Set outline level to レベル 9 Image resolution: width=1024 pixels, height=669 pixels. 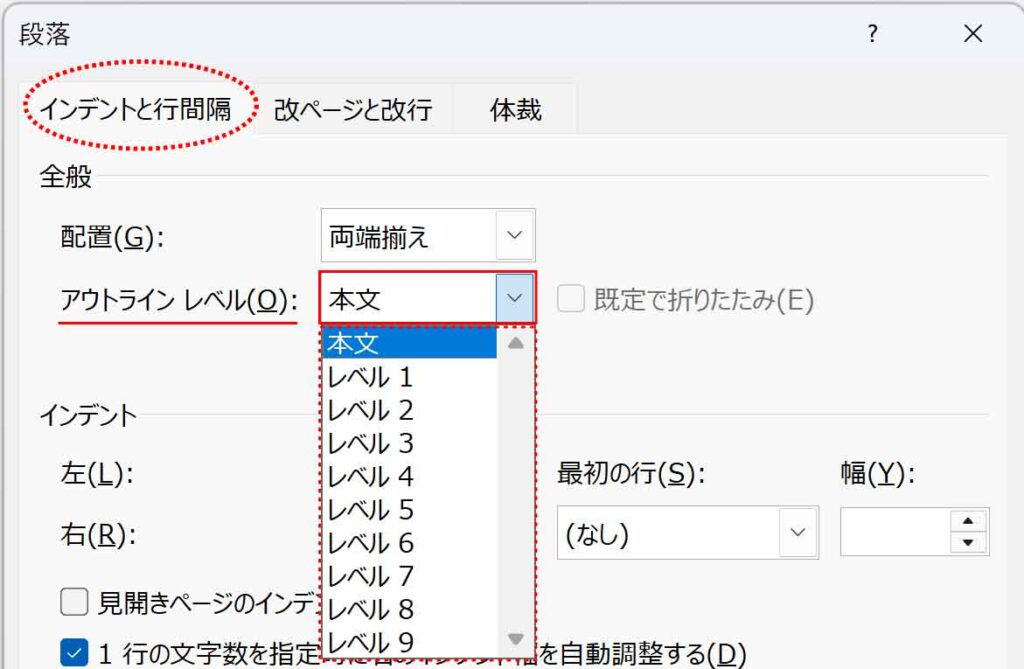(x=409, y=643)
